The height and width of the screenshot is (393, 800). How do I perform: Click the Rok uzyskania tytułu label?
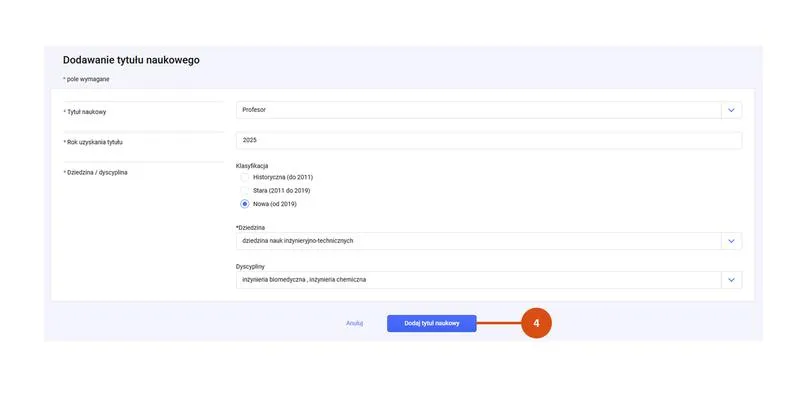tap(94, 142)
